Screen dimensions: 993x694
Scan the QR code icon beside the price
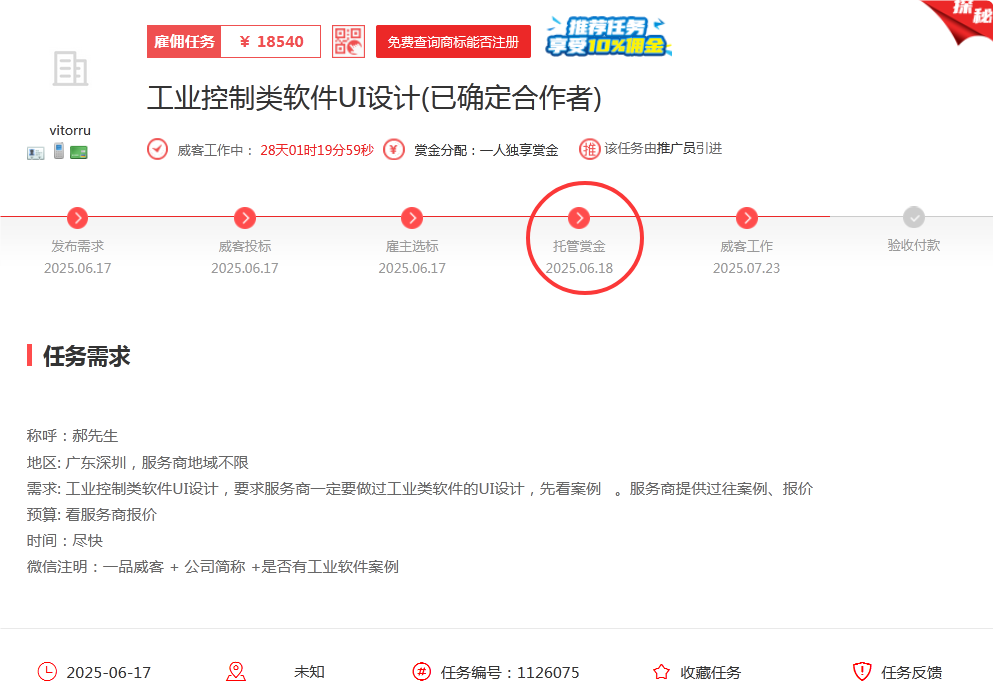click(346, 41)
